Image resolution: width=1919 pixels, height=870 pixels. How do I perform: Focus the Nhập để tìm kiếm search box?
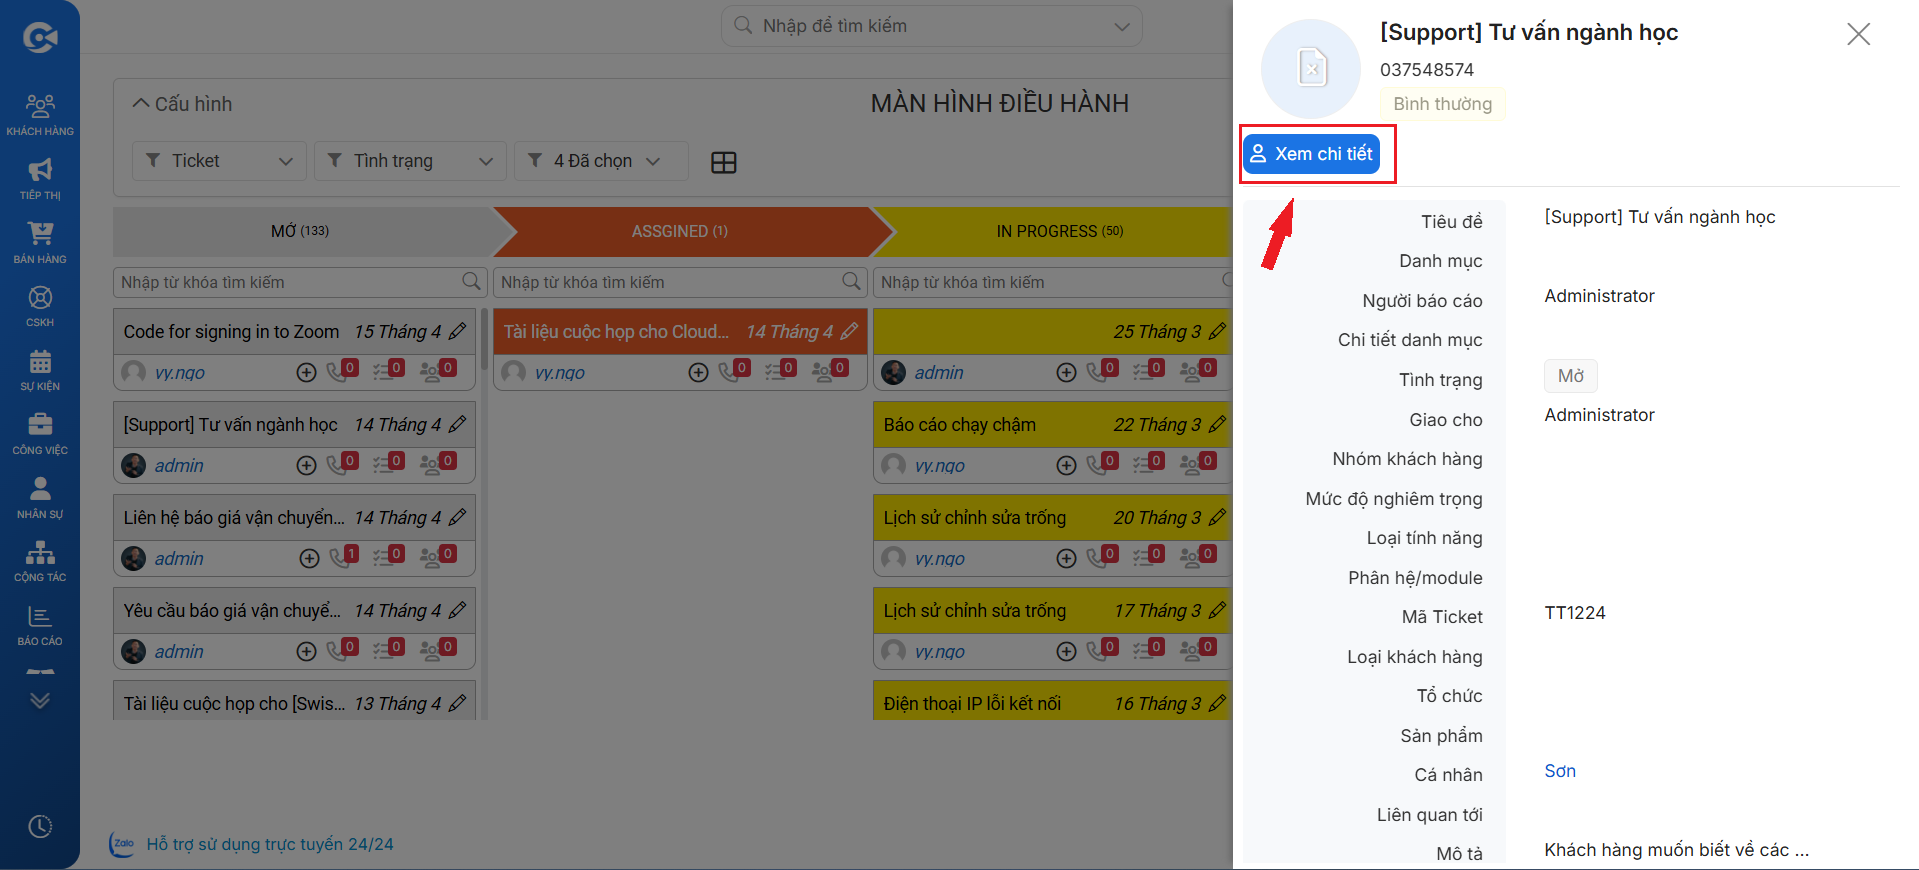point(932,26)
